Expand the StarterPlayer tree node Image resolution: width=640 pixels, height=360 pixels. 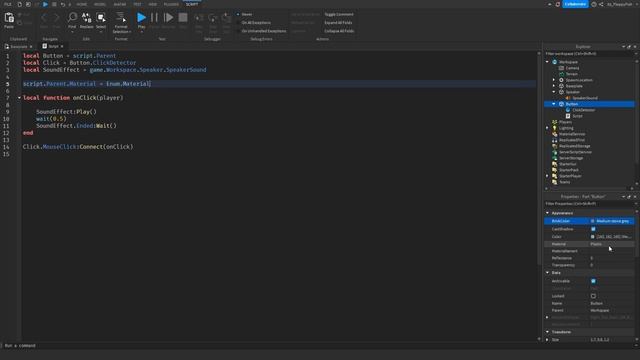point(547,176)
